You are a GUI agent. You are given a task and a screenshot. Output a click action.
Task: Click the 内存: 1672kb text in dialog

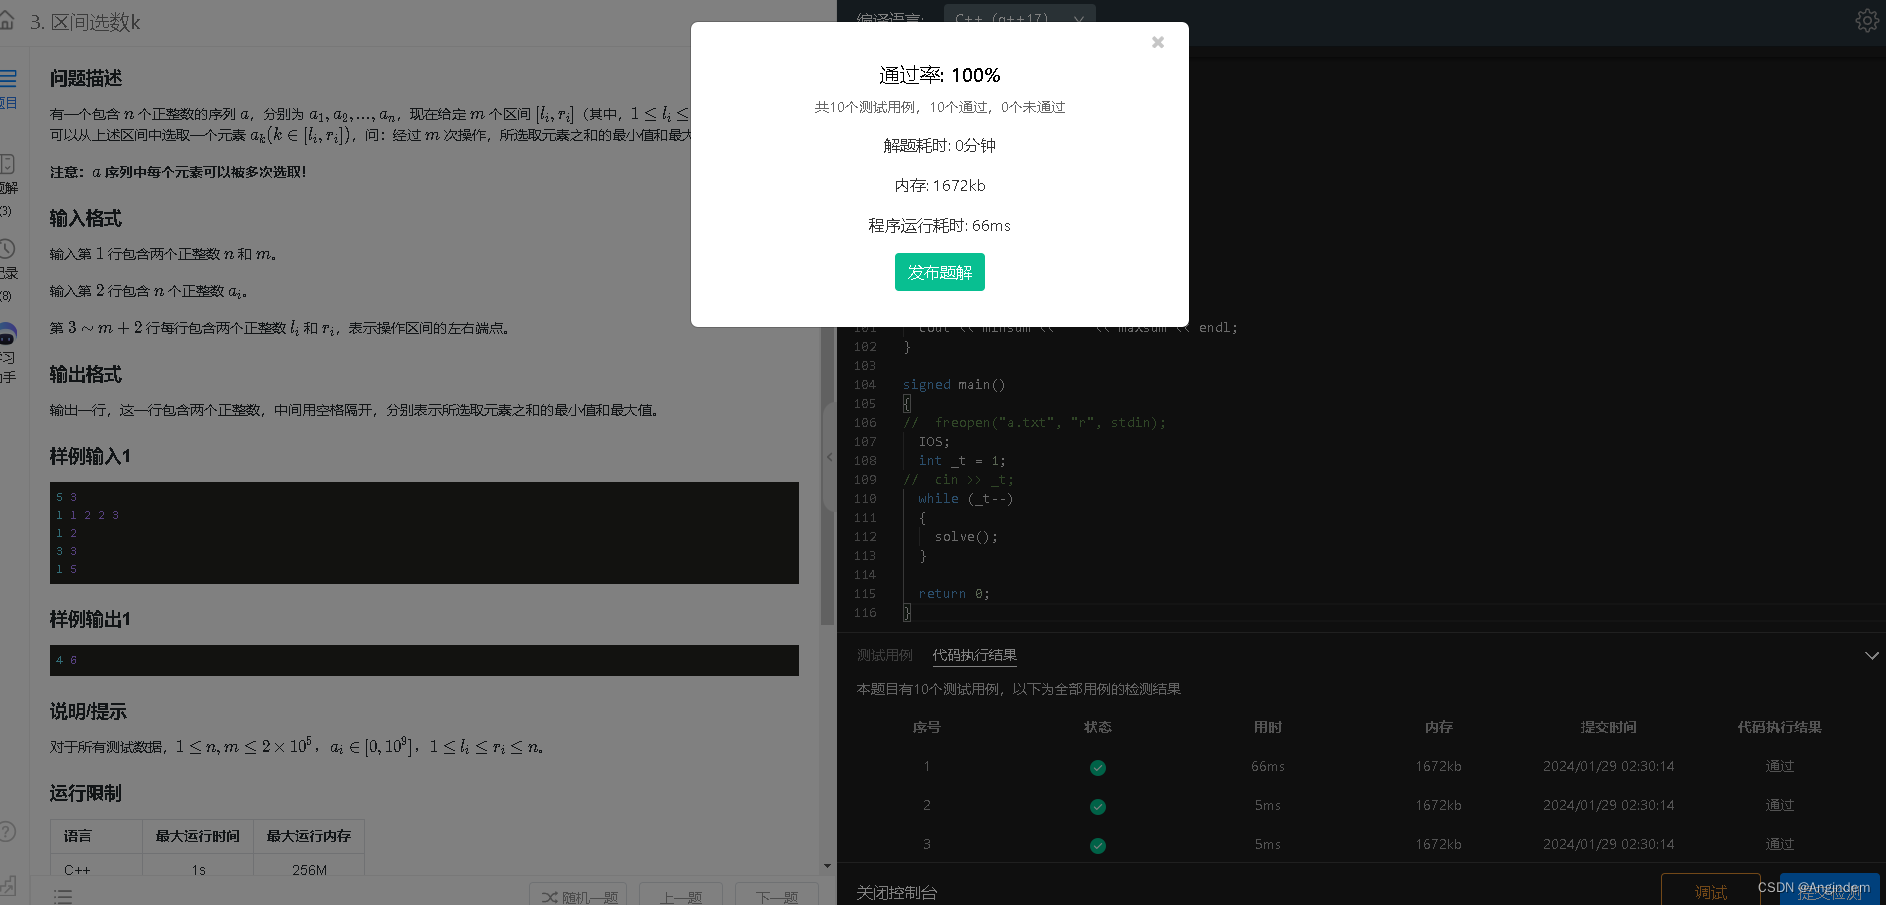pyautogui.click(x=939, y=186)
